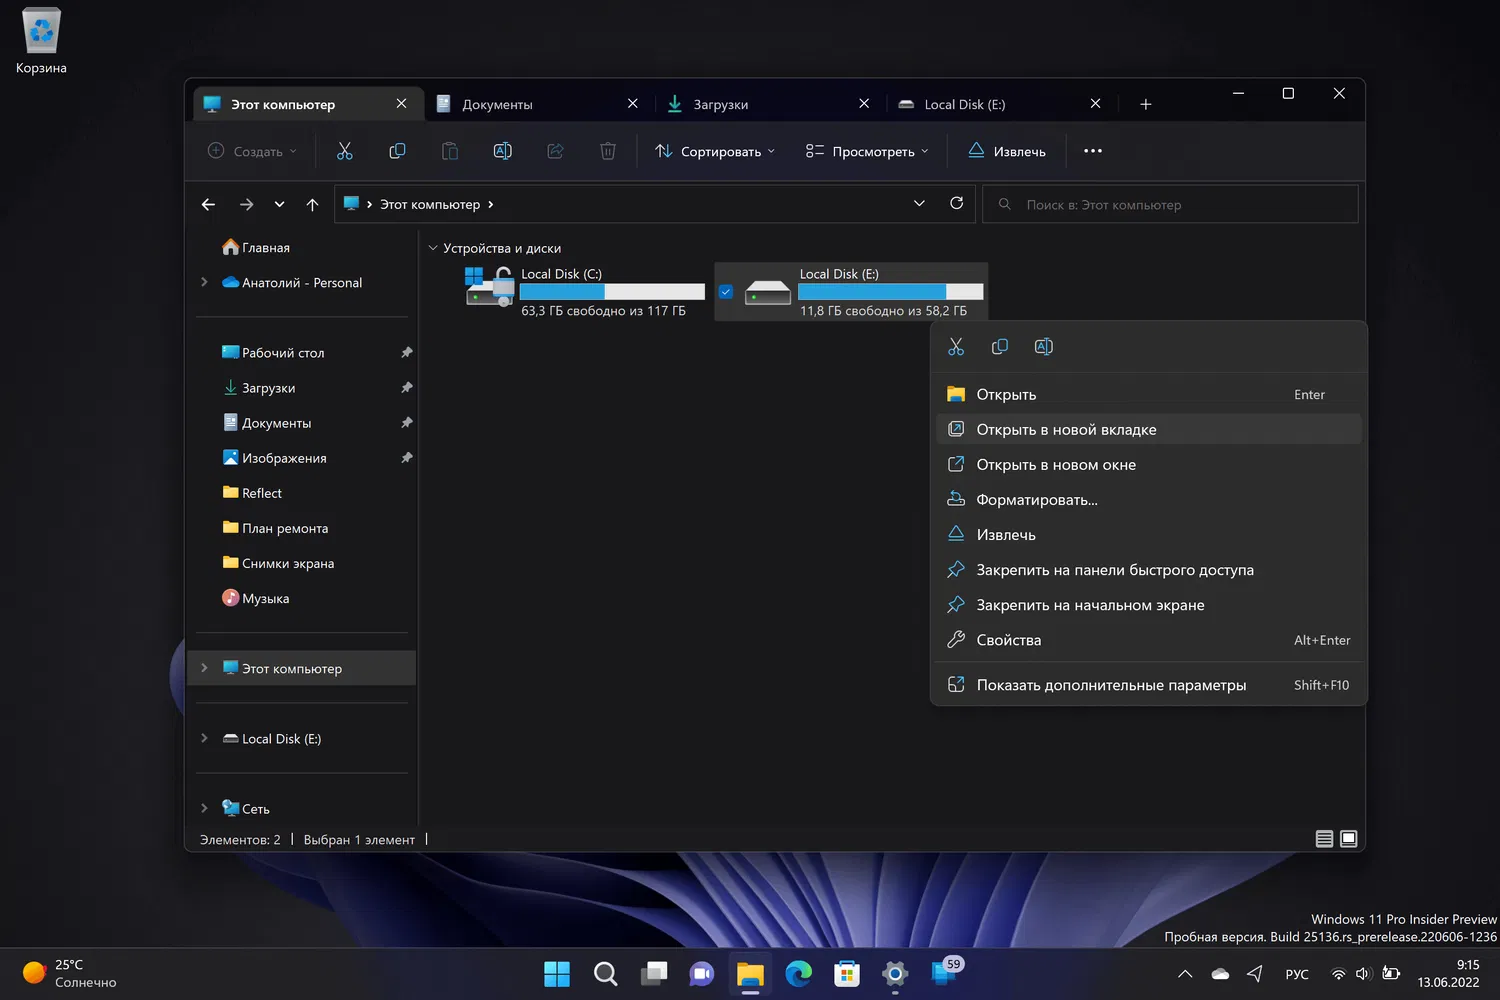The height and width of the screenshot is (1000, 1500).
Task: Uncheck the Local Disk (E:) selection checkbox
Action: point(726,292)
